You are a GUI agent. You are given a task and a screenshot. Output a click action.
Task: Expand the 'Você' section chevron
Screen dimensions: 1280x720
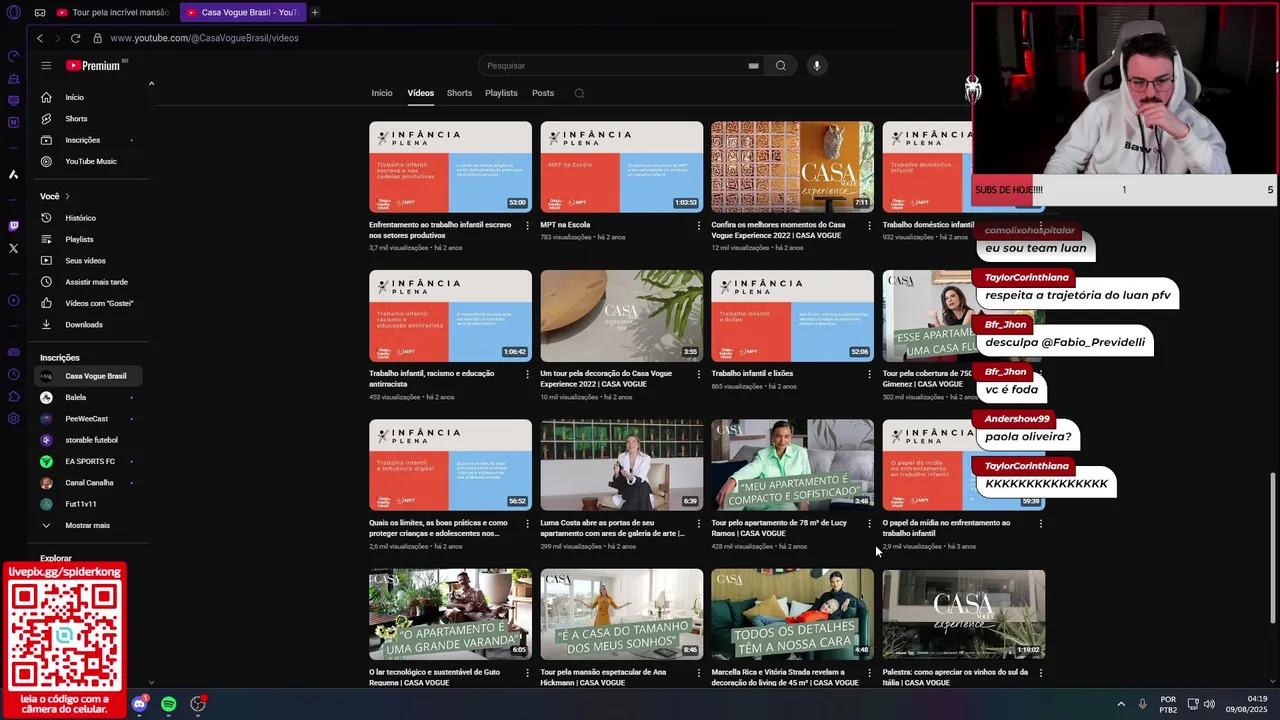tap(67, 196)
